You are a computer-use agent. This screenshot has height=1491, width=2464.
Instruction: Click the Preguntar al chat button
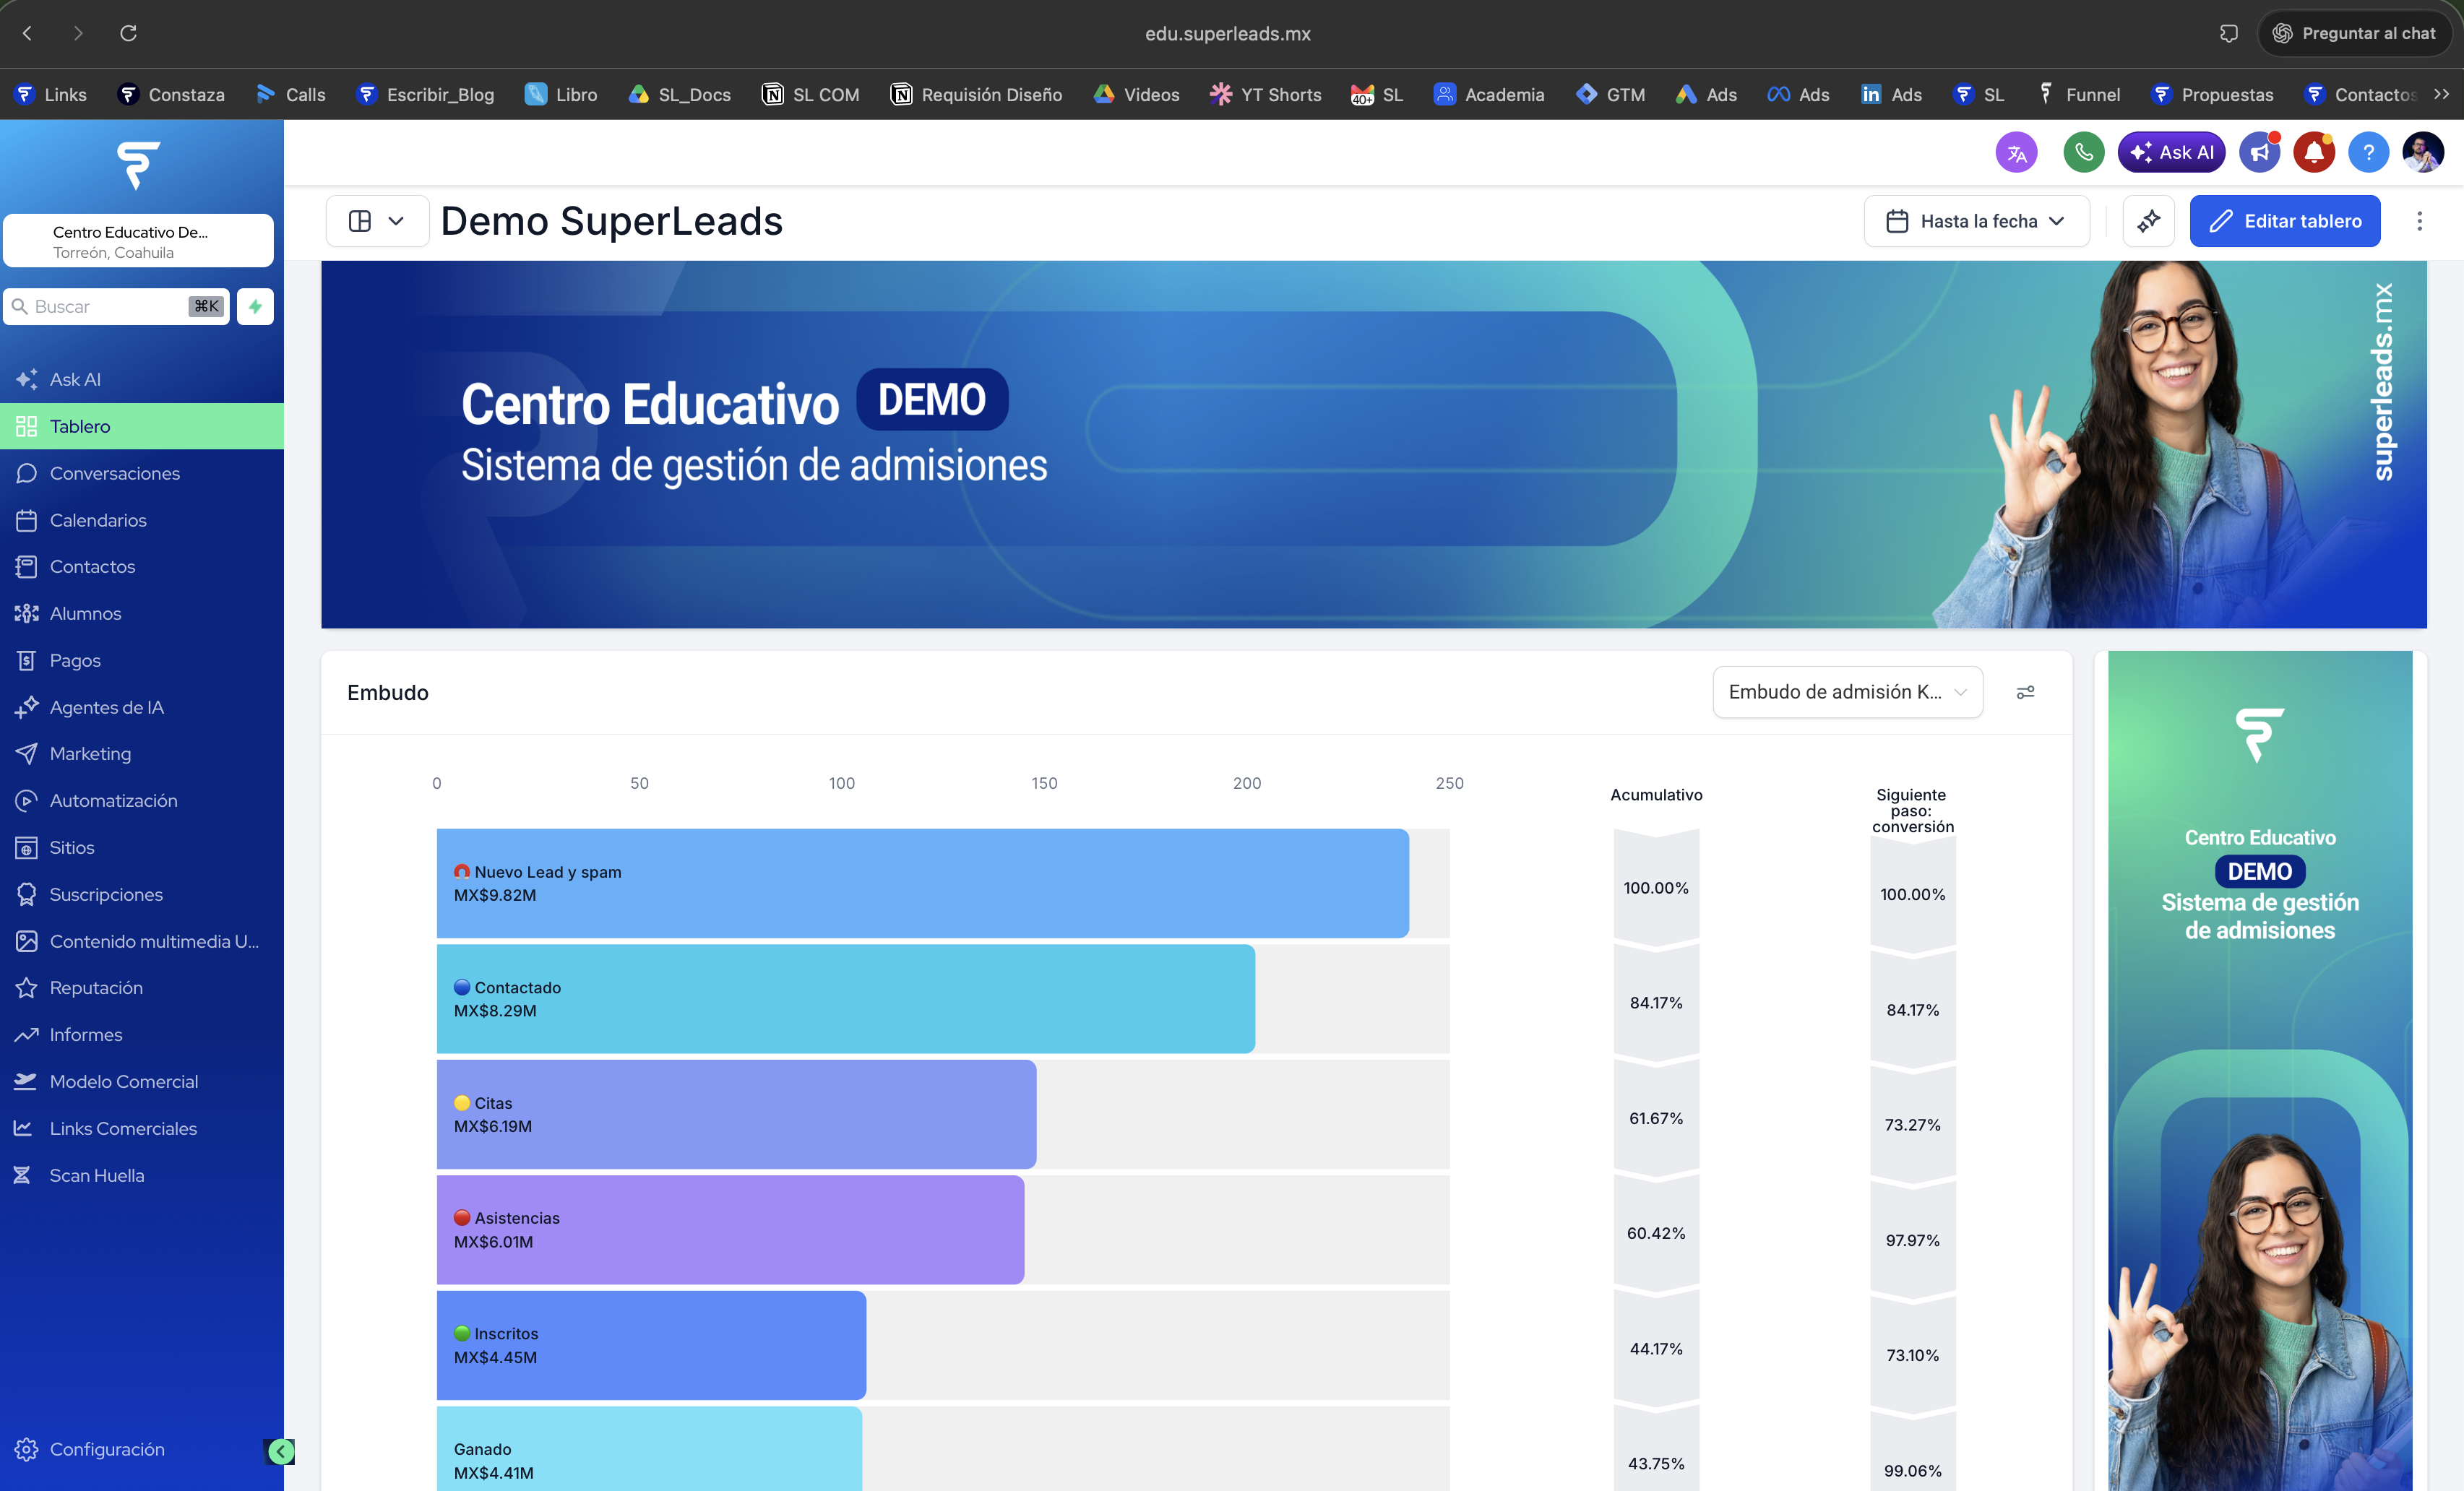[x=2354, y=33]
